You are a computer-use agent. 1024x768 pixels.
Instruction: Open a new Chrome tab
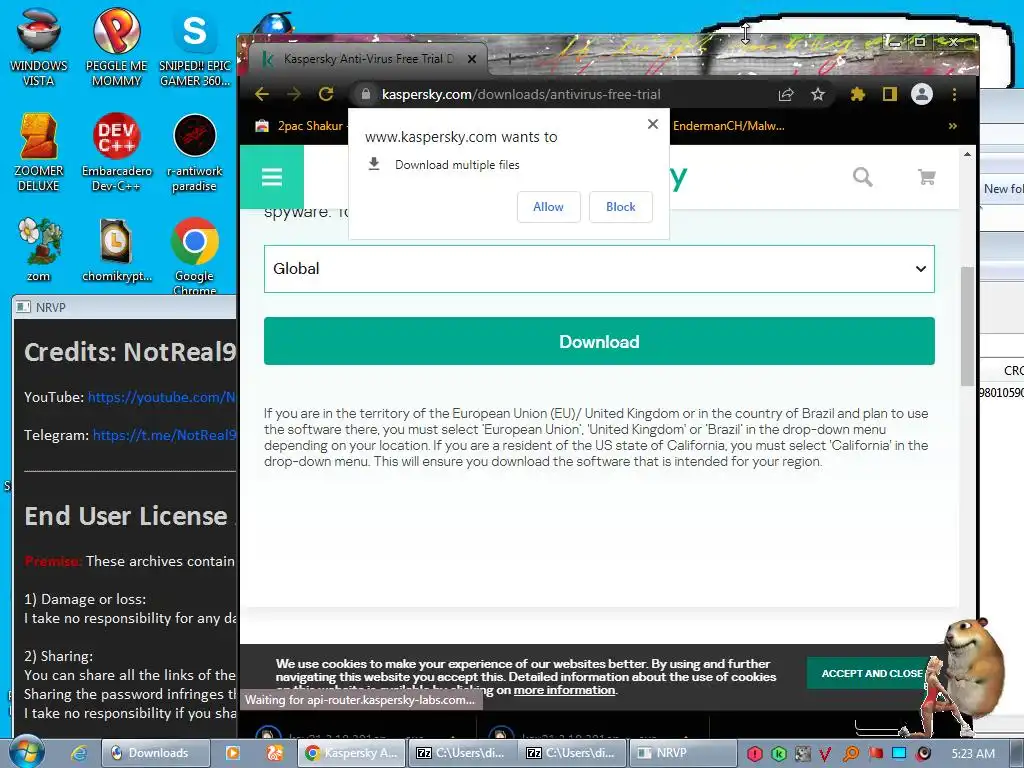511,59
